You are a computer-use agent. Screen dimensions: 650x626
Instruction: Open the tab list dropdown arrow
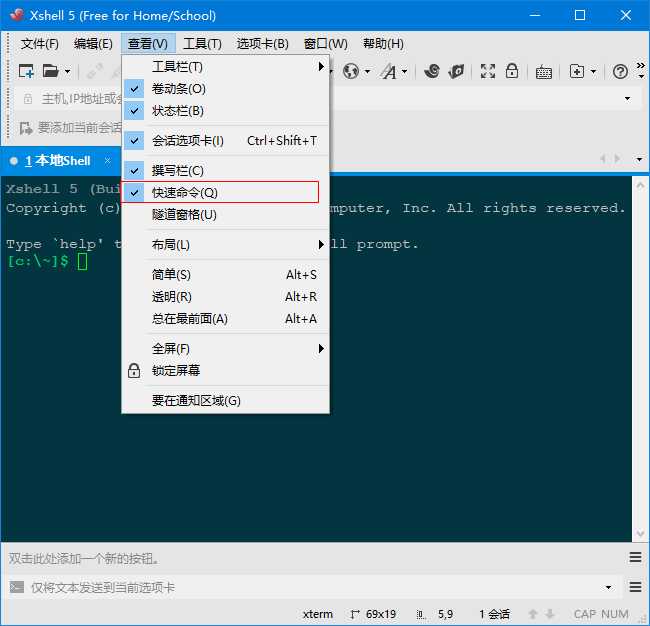pos(639,159)
